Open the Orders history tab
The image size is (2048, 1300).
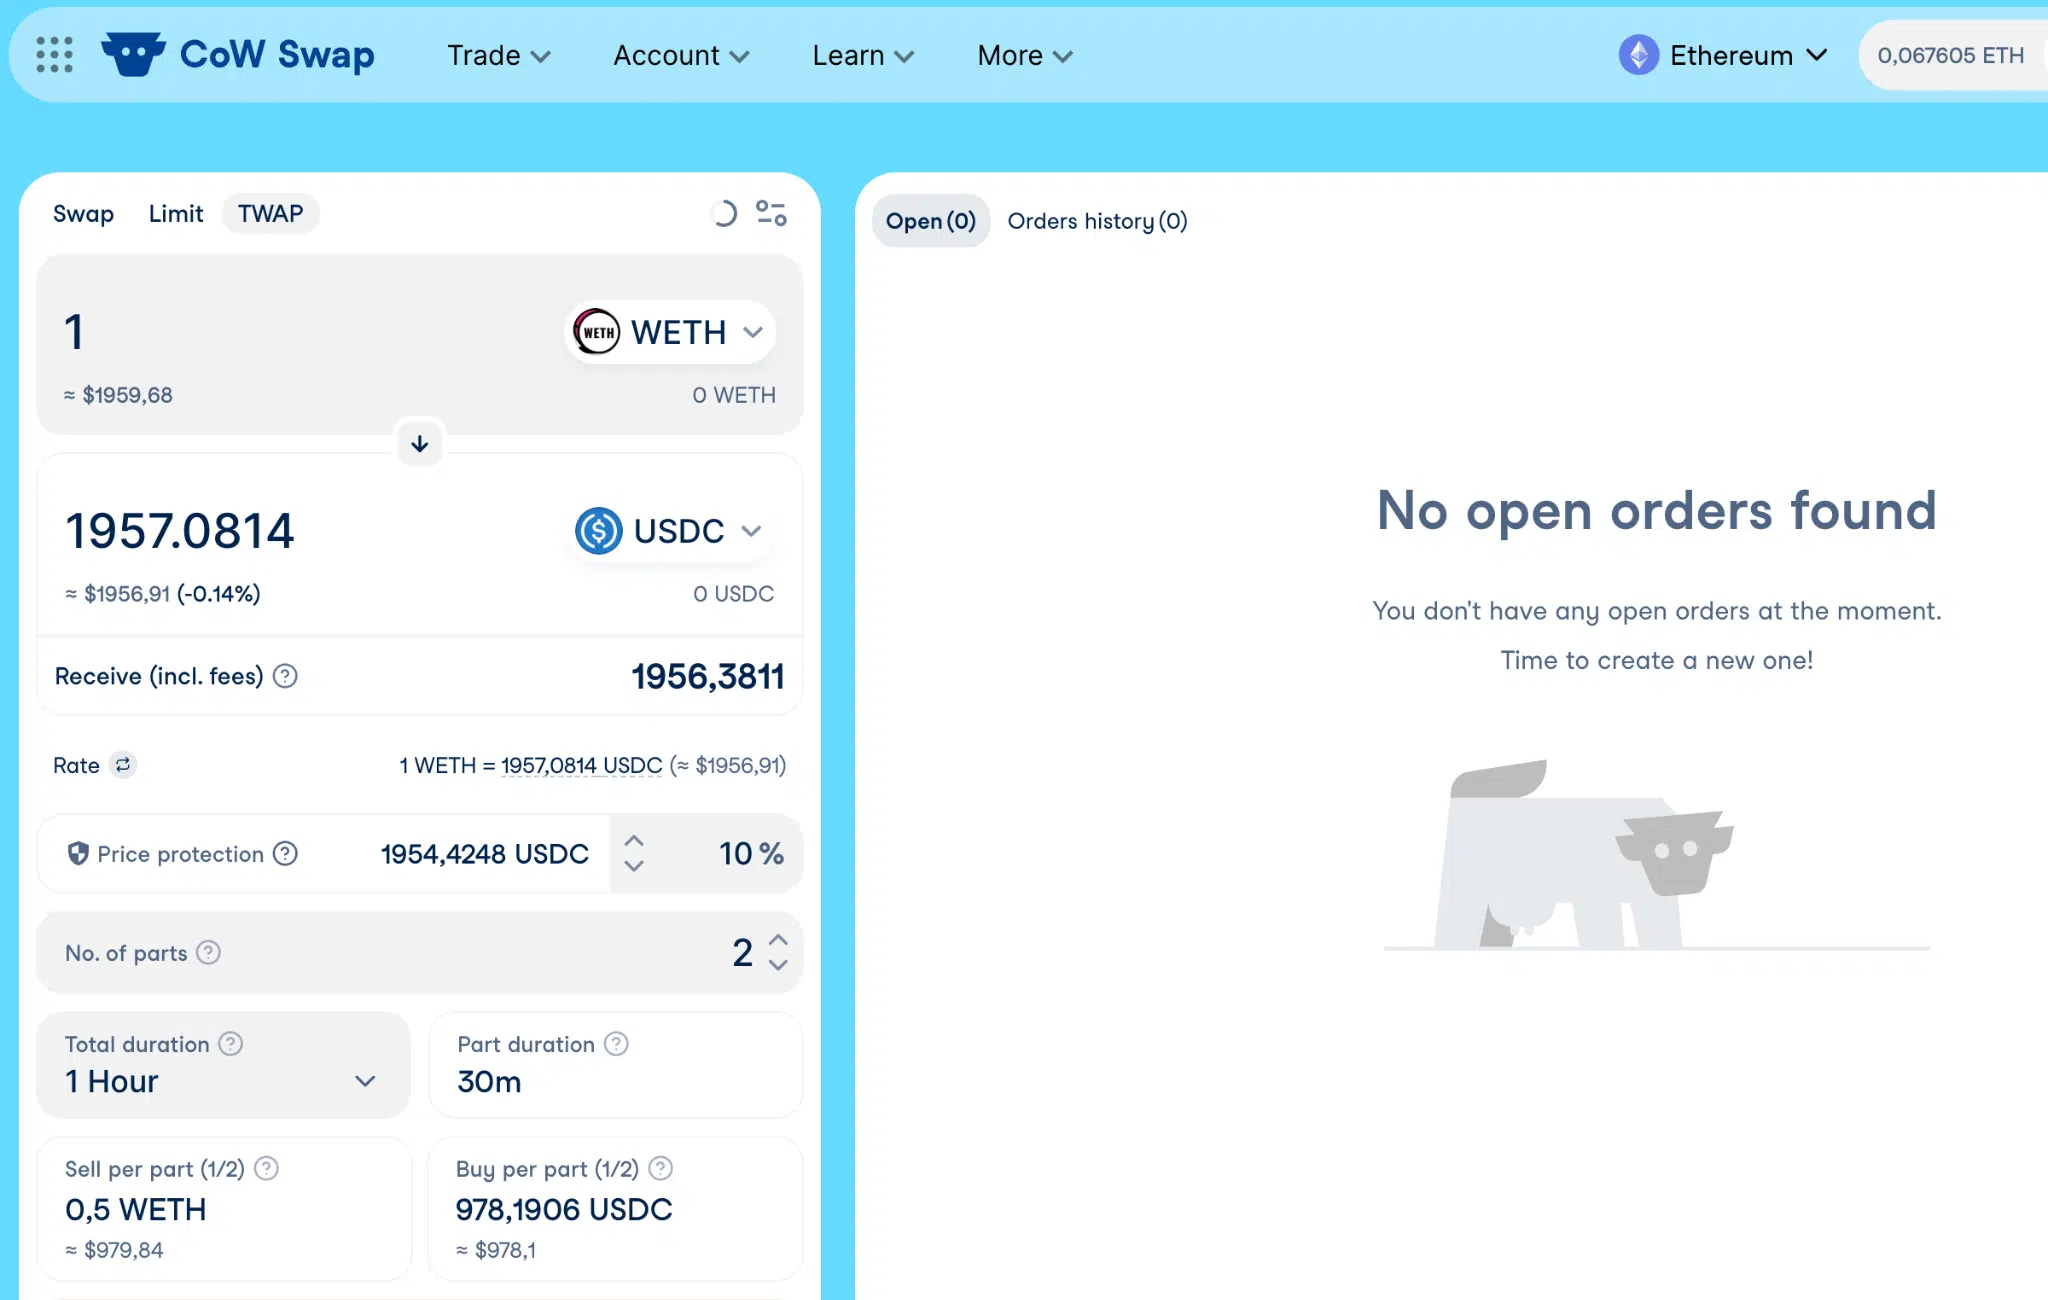click(x=1097, y=221)
